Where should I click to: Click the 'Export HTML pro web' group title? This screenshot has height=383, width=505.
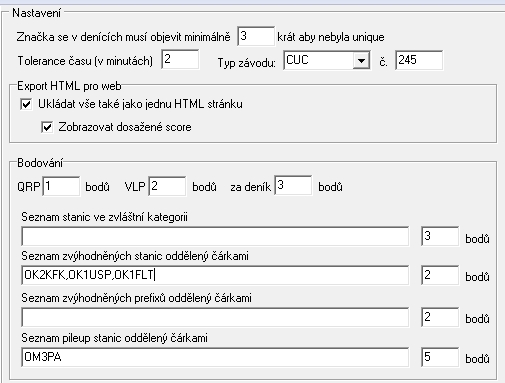coord(69,86)
